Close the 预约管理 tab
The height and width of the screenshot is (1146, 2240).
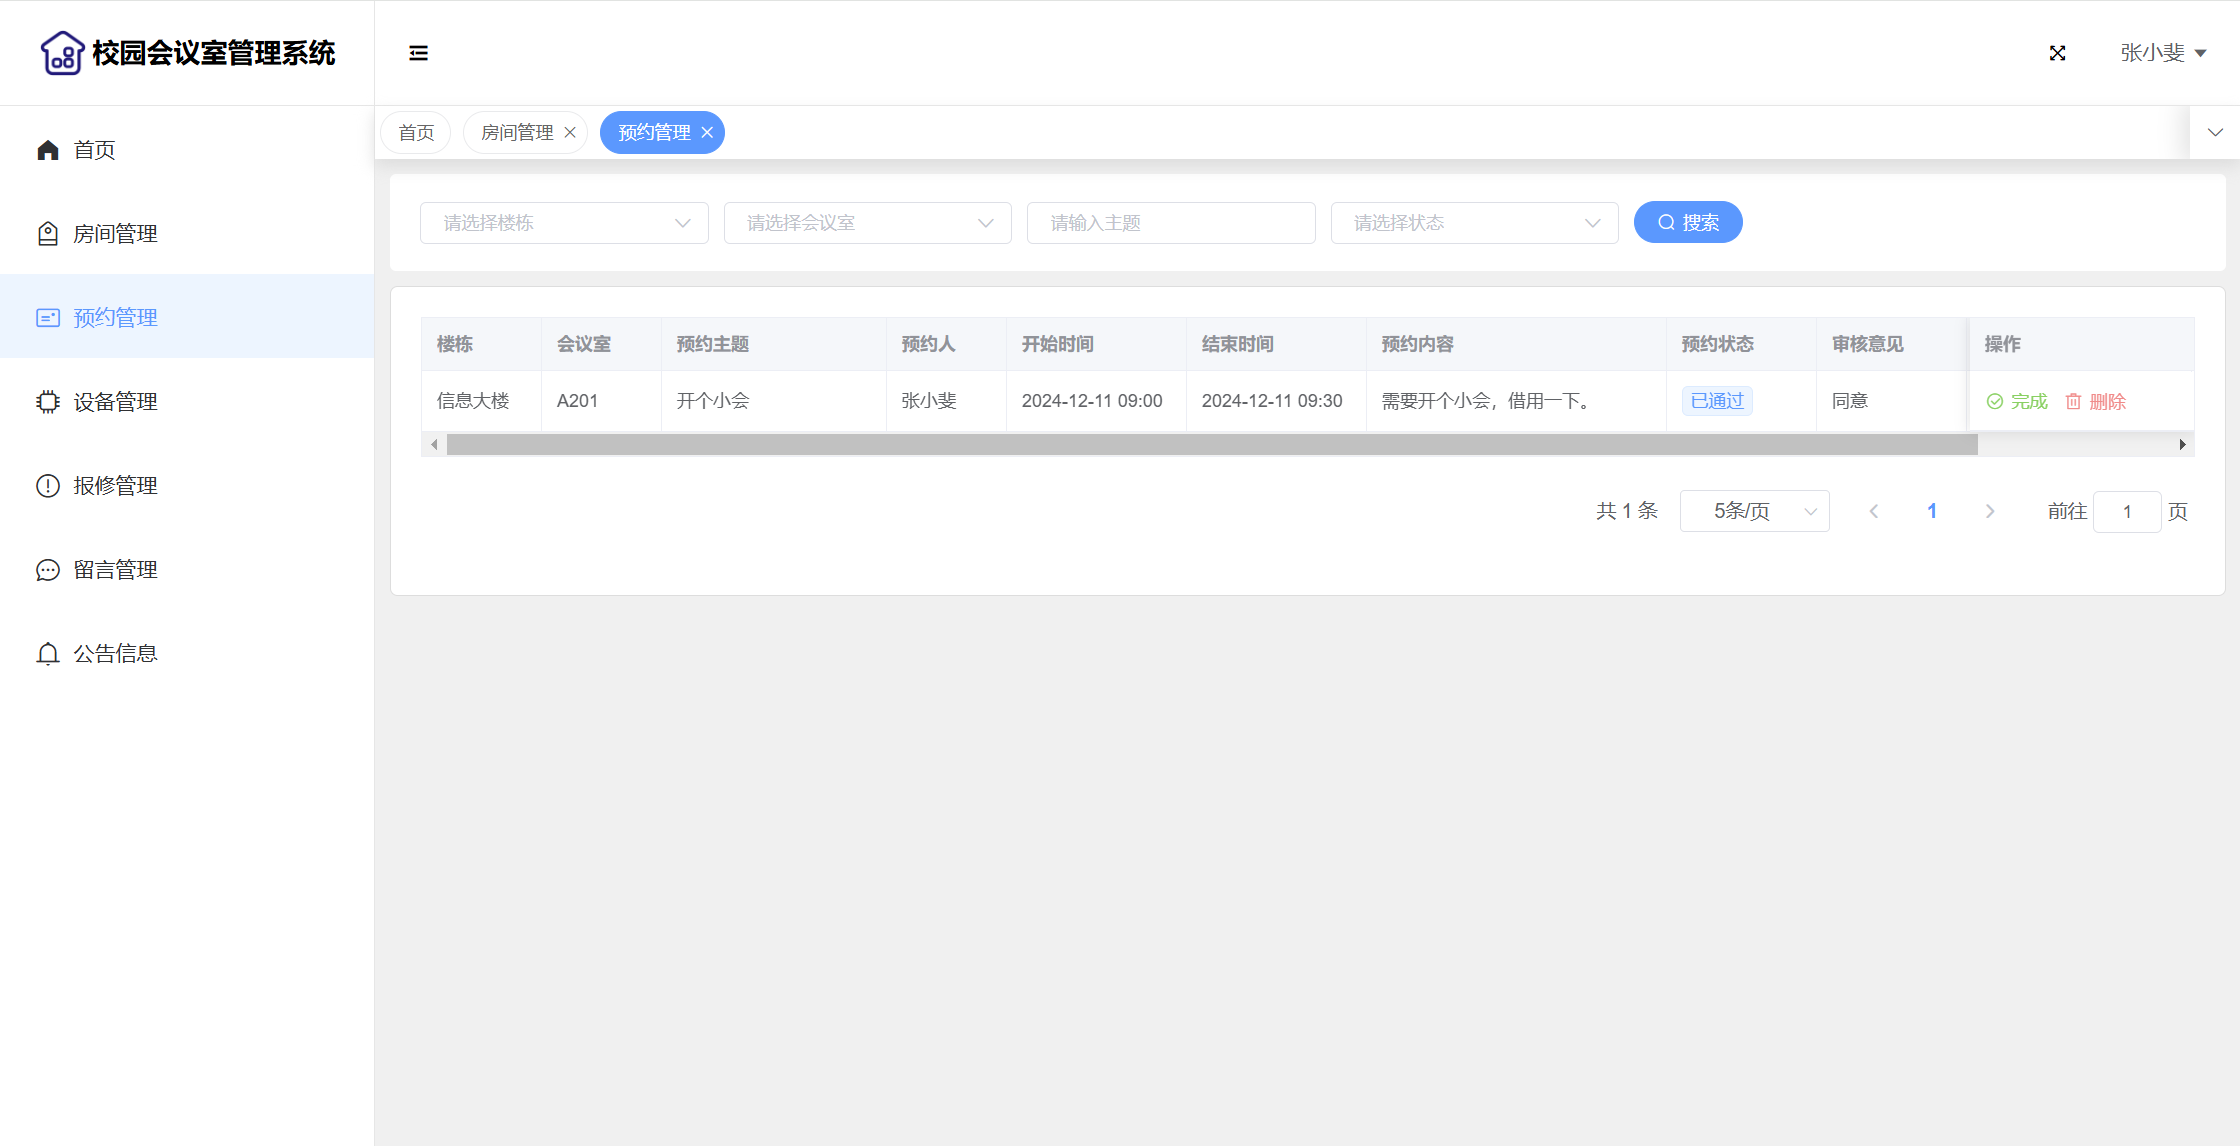coord(707,132)
